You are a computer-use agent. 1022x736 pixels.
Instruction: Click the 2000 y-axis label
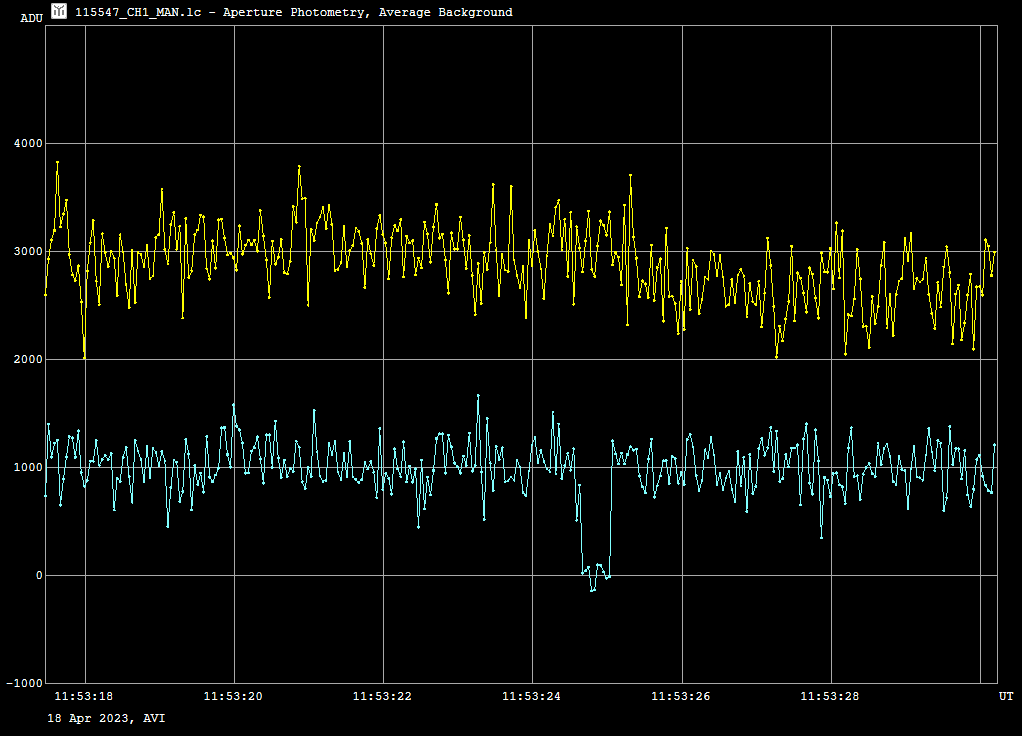point(28,360)
